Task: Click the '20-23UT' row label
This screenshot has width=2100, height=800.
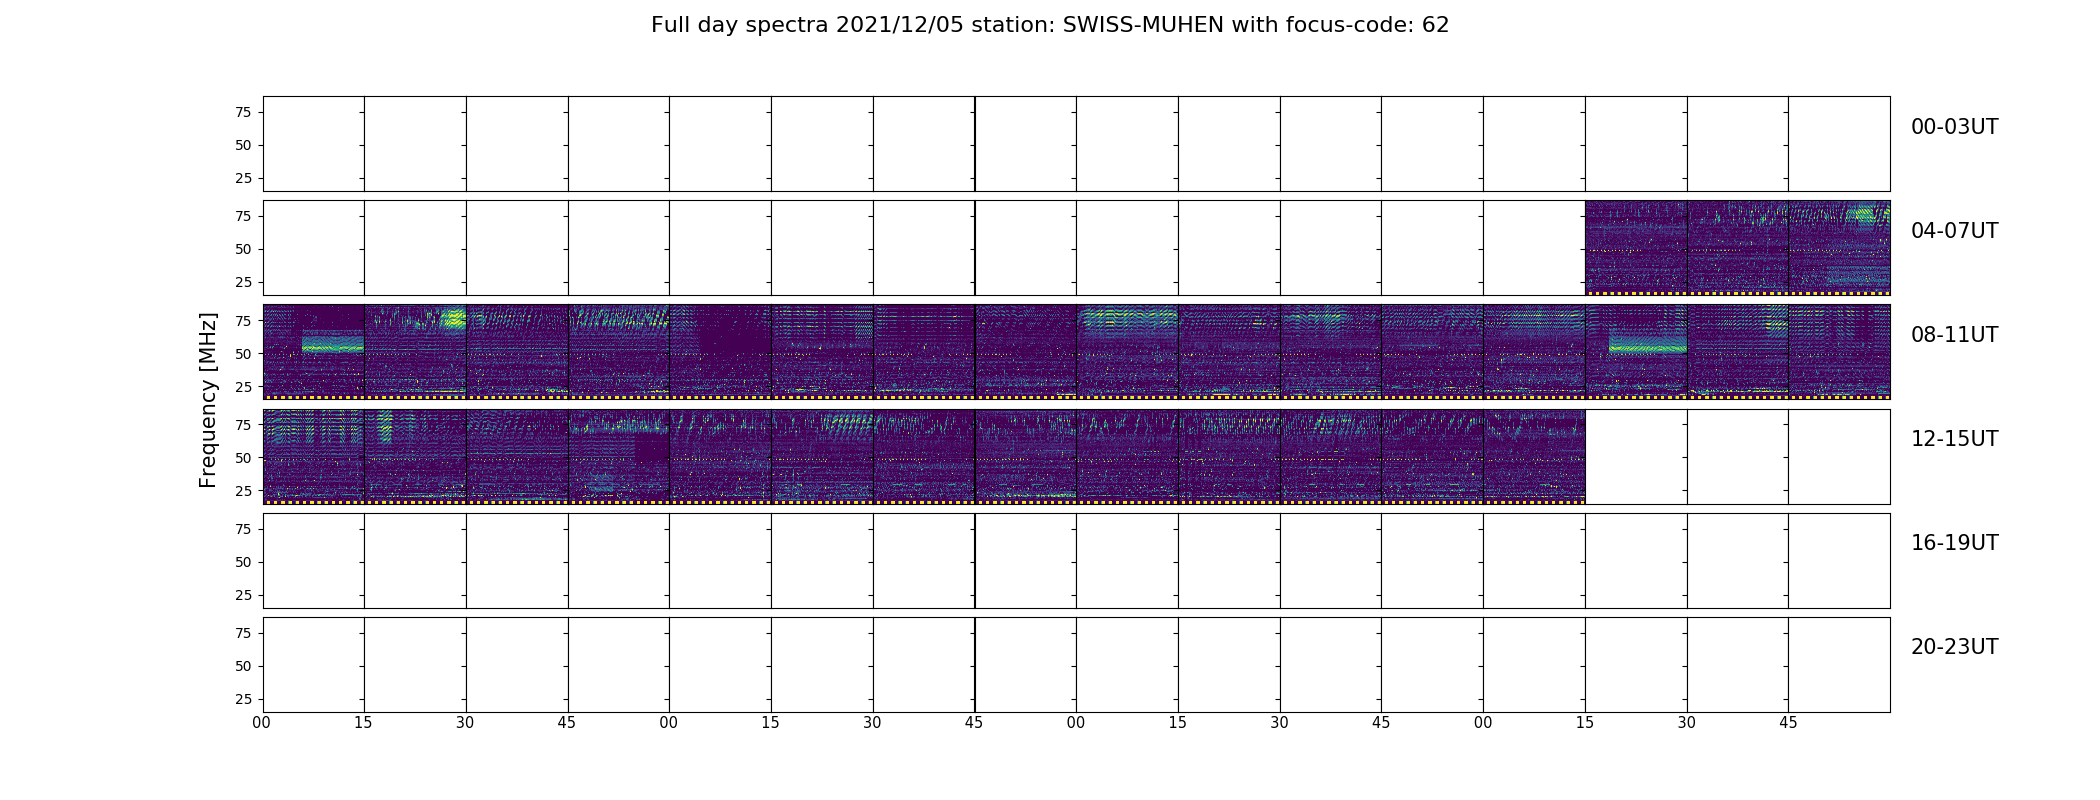Action: 1954,647
